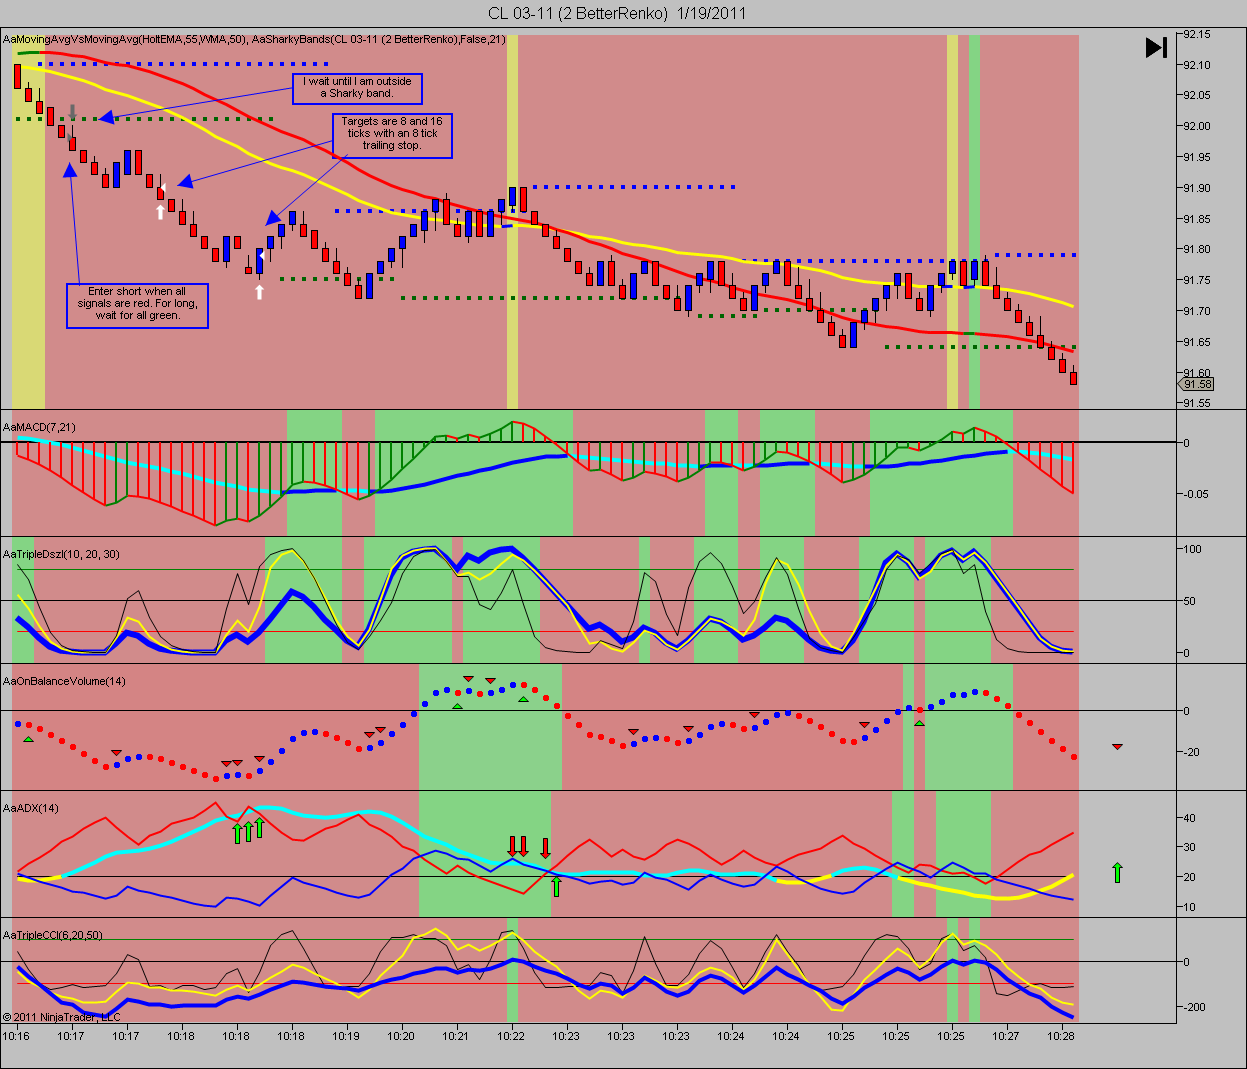This screenshot has width=1247, height=1069.
Task: Click the -200 value on TripleCCI axis
Action: [x=1194, y=1007]
